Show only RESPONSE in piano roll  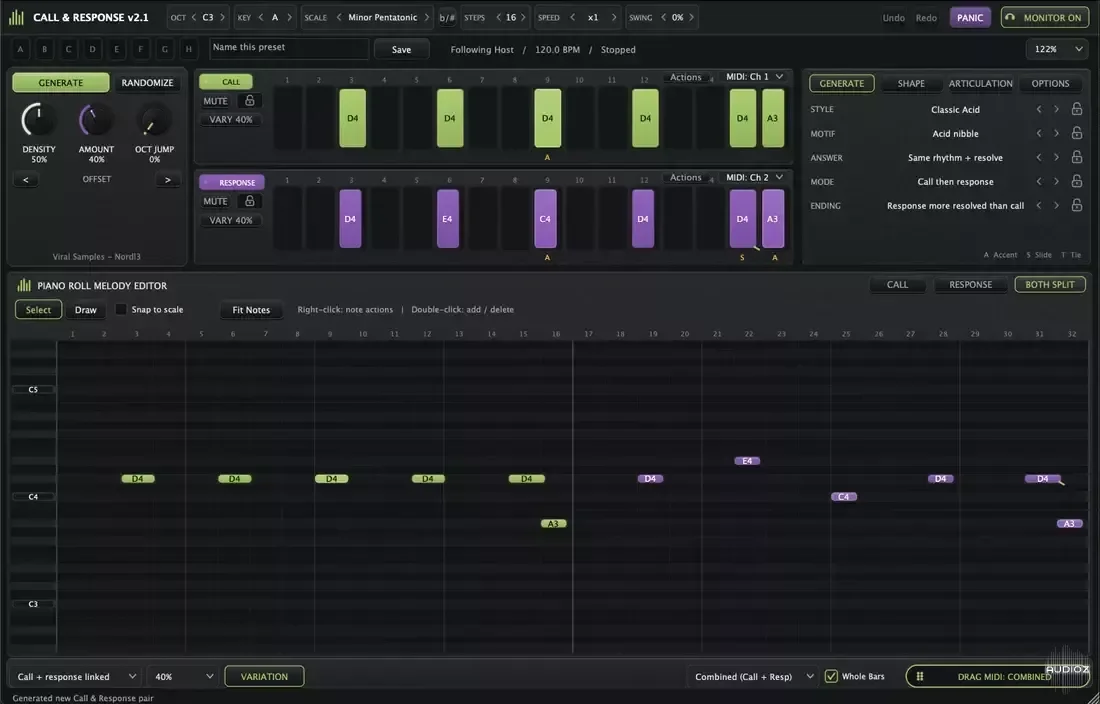tap(970, 285)
